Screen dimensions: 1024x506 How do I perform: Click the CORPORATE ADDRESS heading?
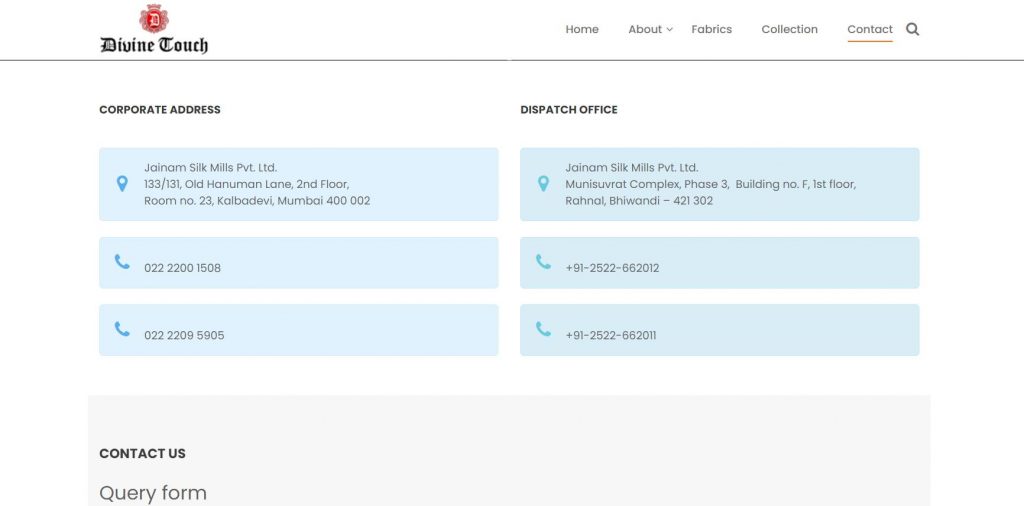click(160, 110)
